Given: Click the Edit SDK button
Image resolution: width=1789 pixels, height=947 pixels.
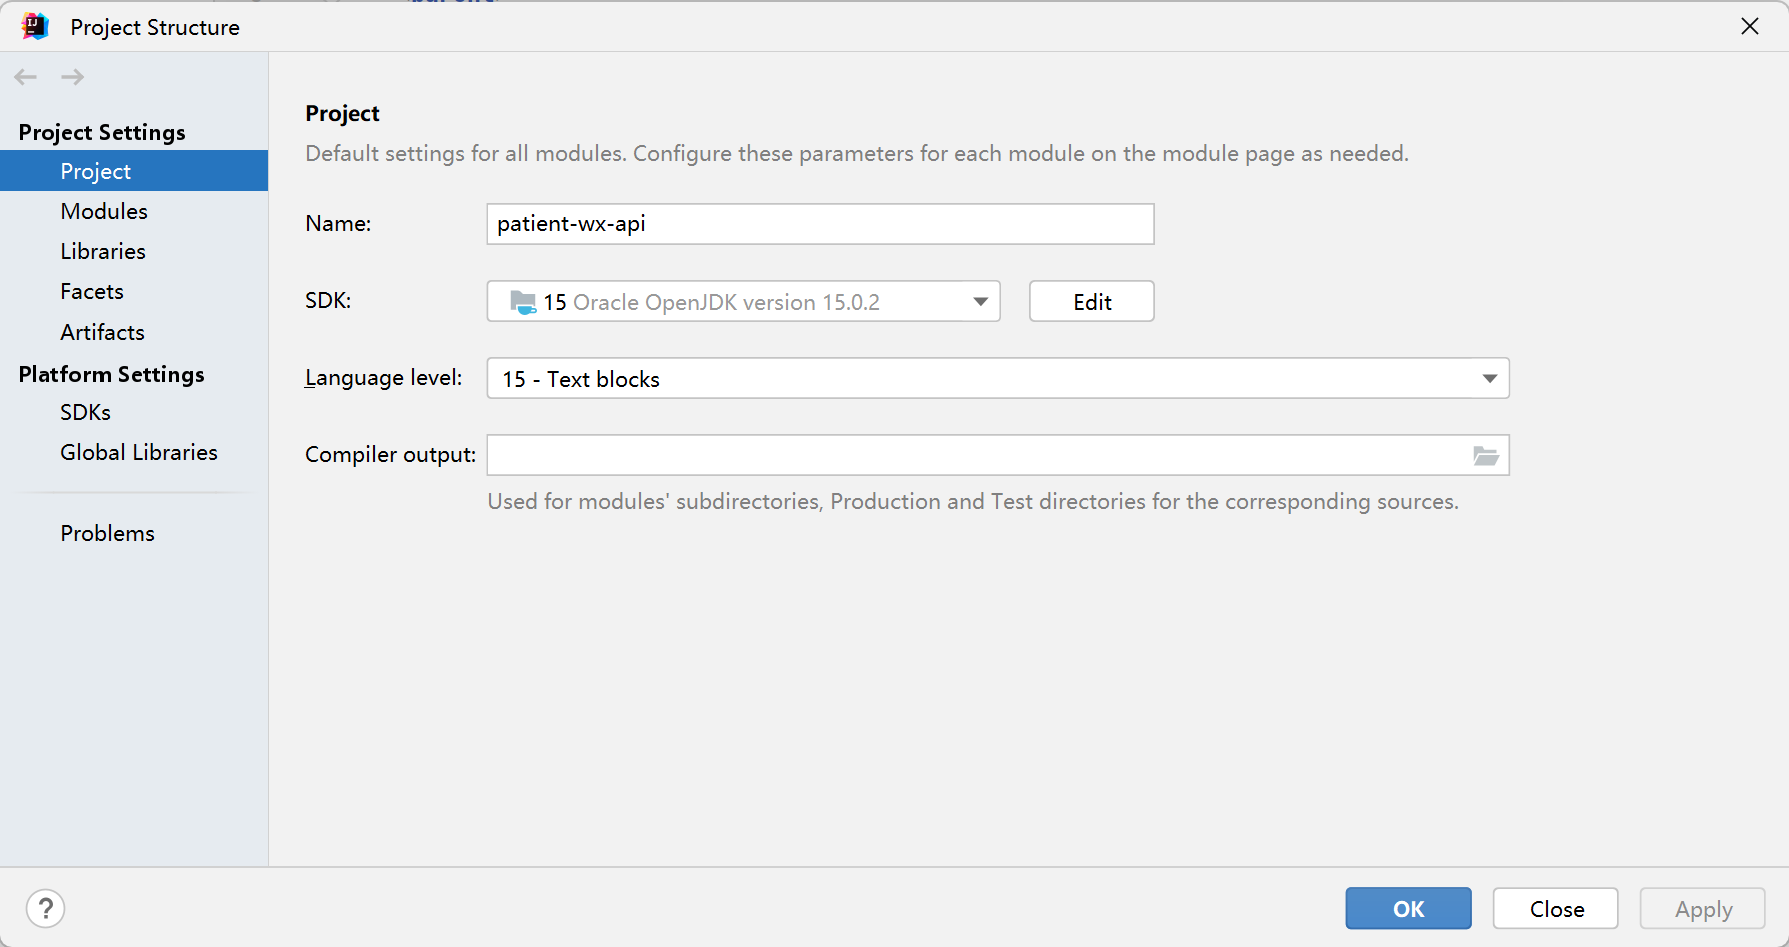Looking at the screenshot, I should [1091, 301].
